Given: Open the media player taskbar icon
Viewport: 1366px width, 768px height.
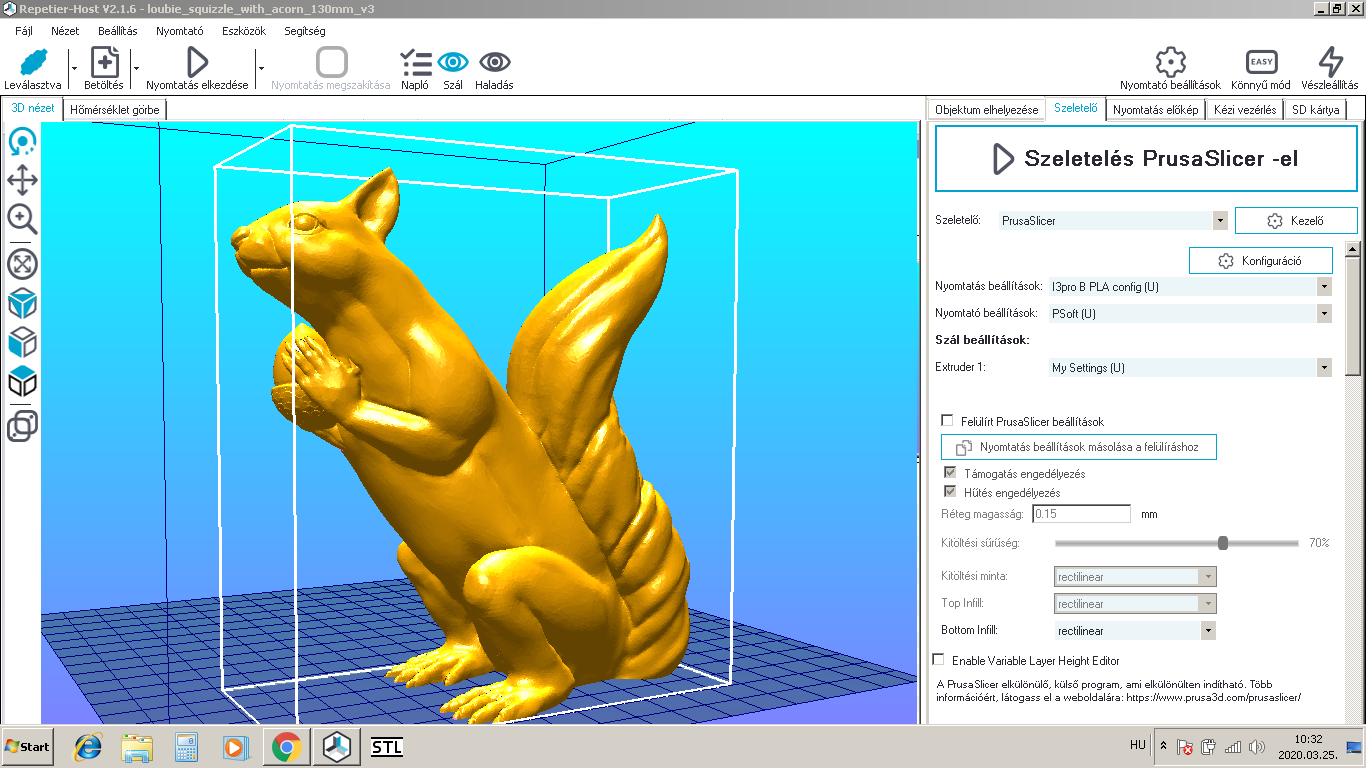Looking at the screenshot, I should [x=235, y=747].
